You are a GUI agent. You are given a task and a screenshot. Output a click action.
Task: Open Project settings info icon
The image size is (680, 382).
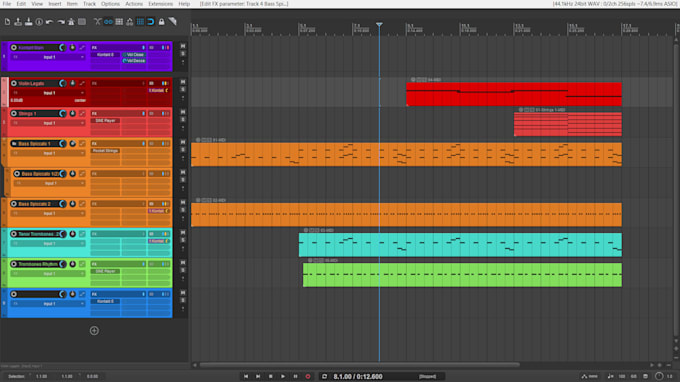click(x=39, y=22)
